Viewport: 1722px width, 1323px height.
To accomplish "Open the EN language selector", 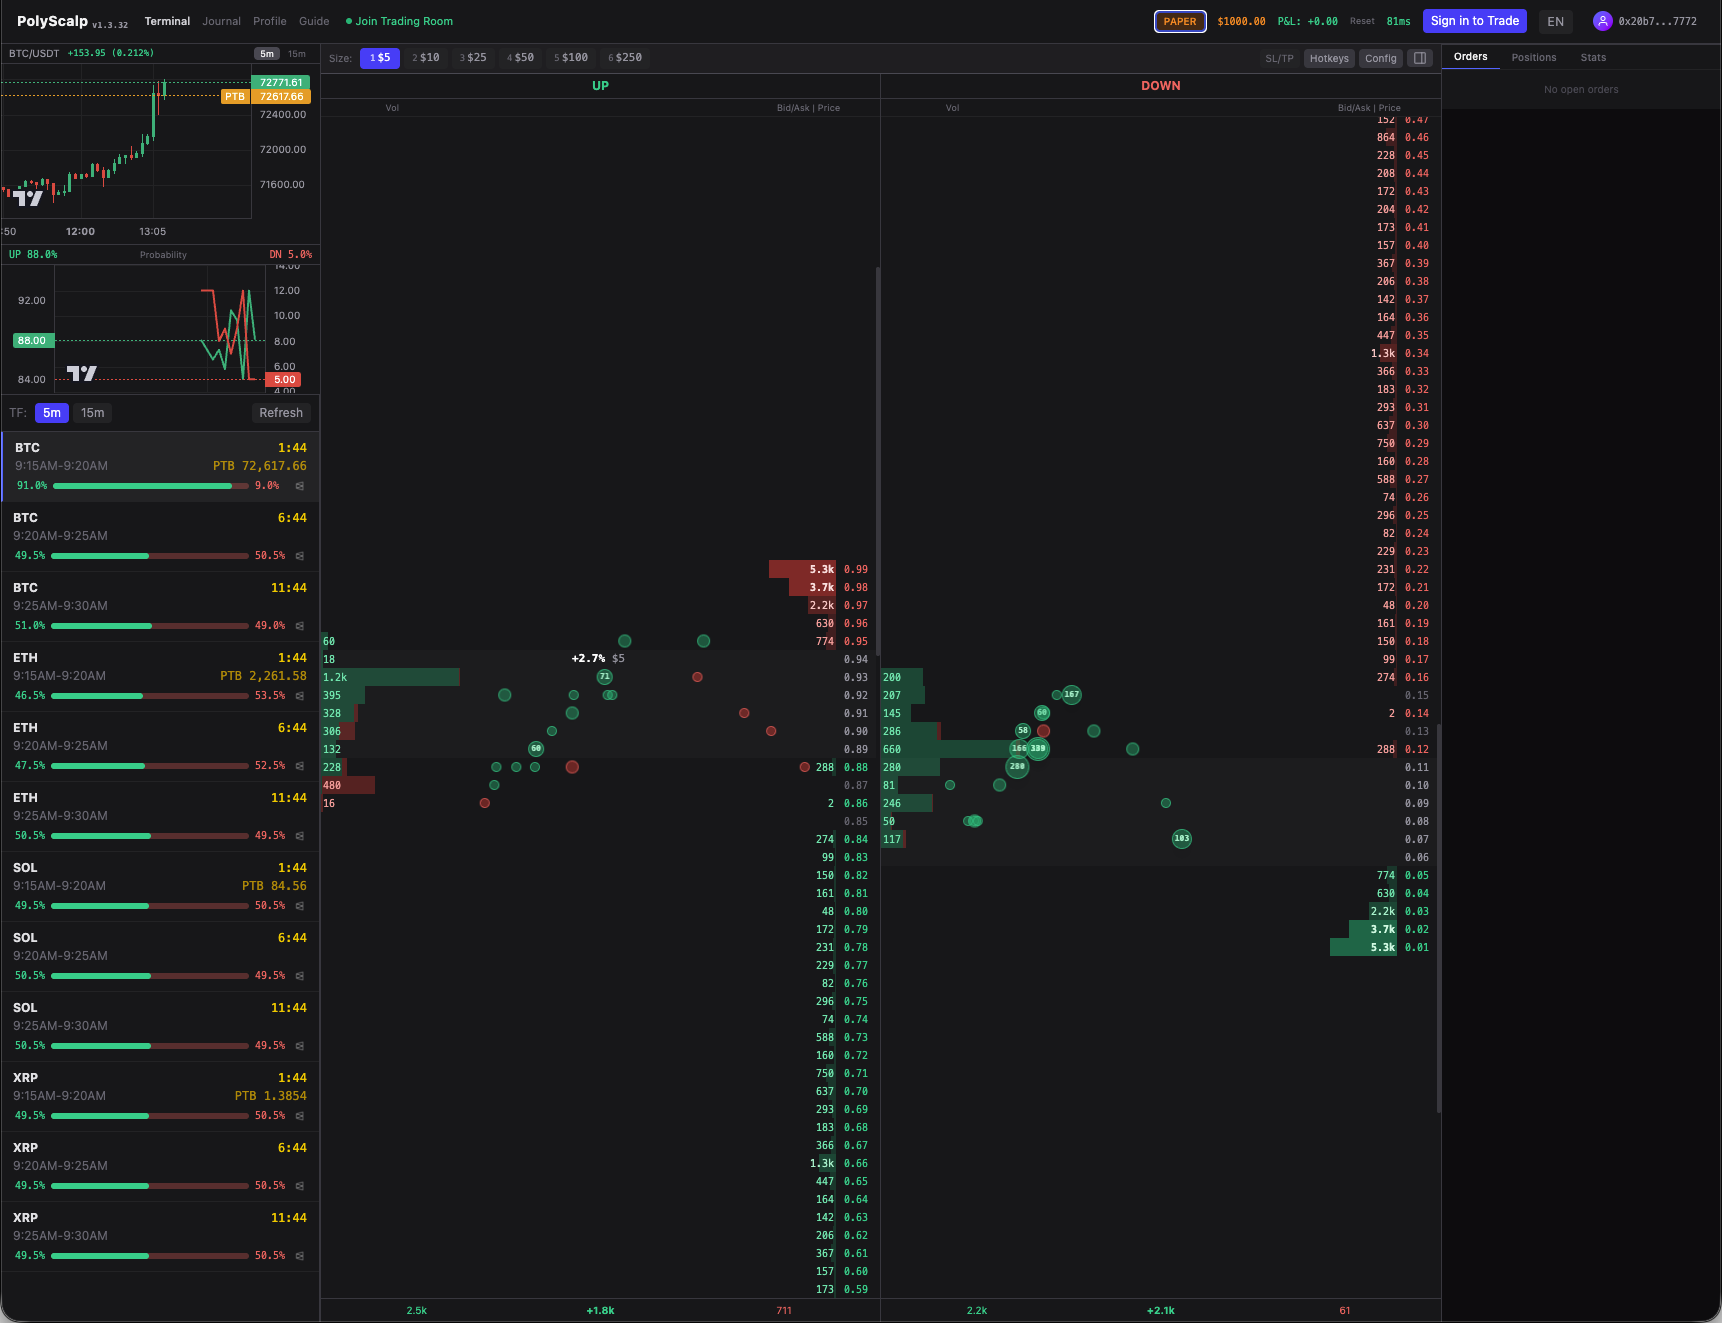I will click(1555, 21).
